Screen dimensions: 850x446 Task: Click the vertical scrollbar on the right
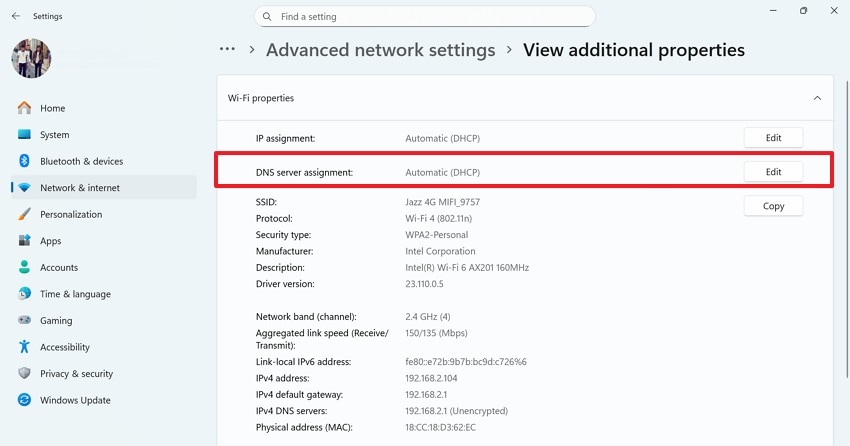pos(847,229)
